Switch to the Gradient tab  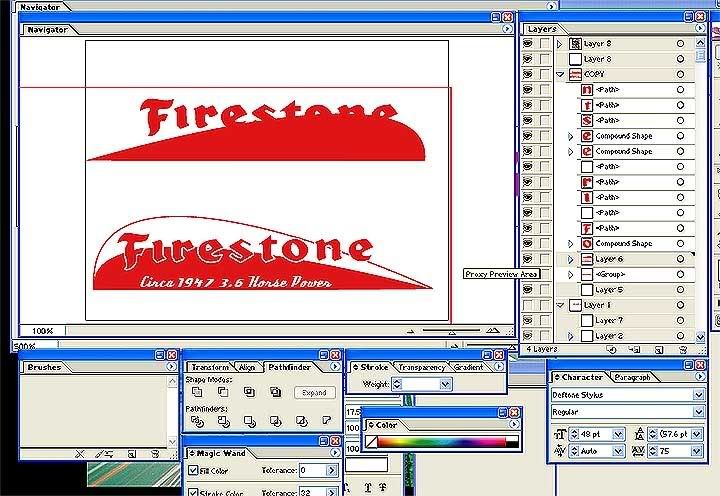tap(468, 367)
